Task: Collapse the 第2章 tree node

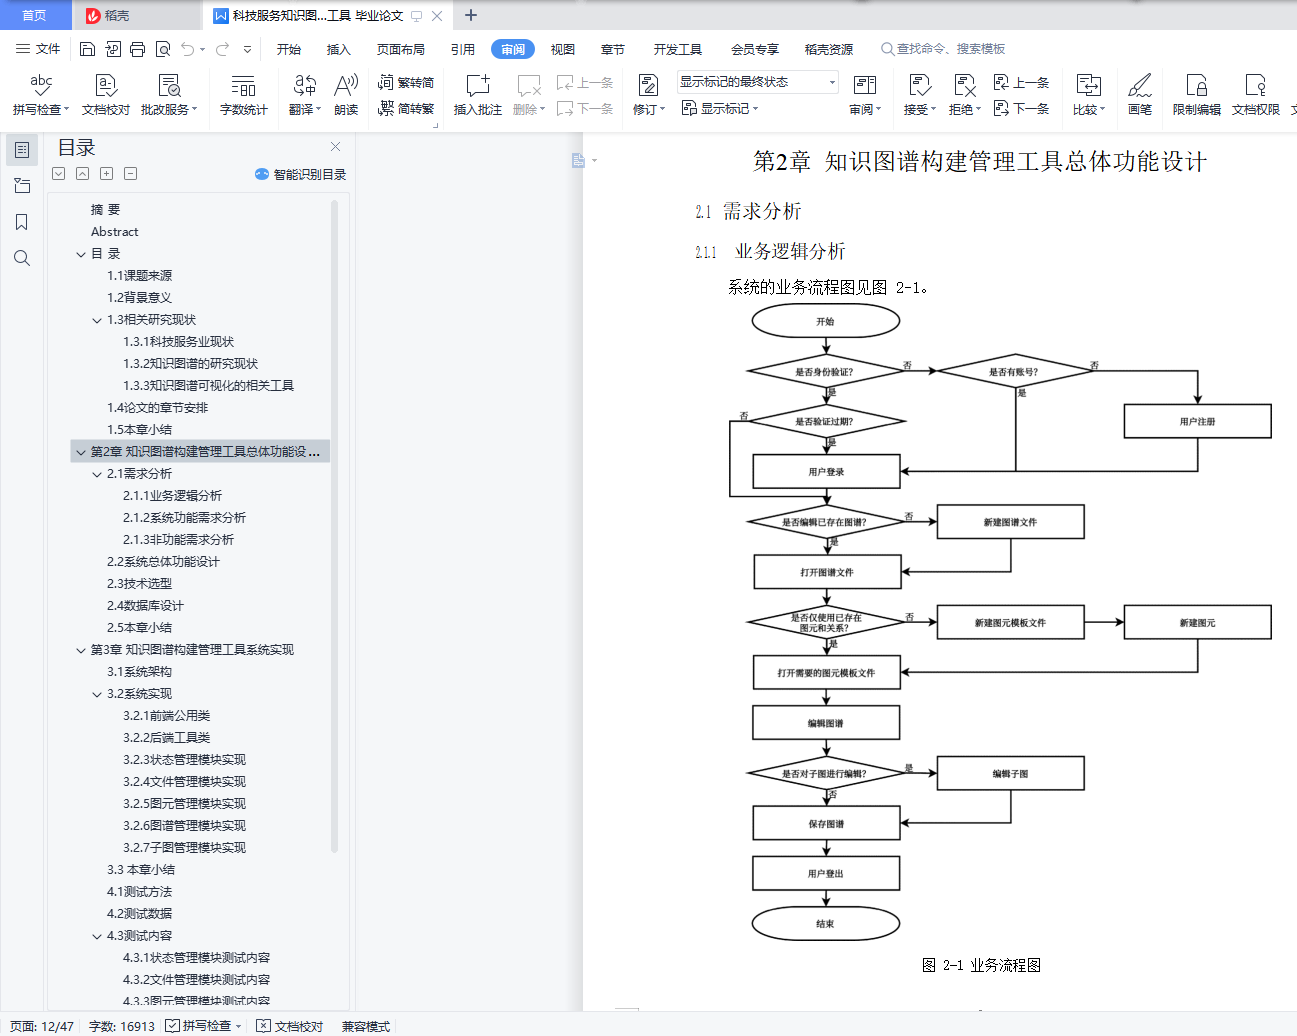Action: click(81, 452)
